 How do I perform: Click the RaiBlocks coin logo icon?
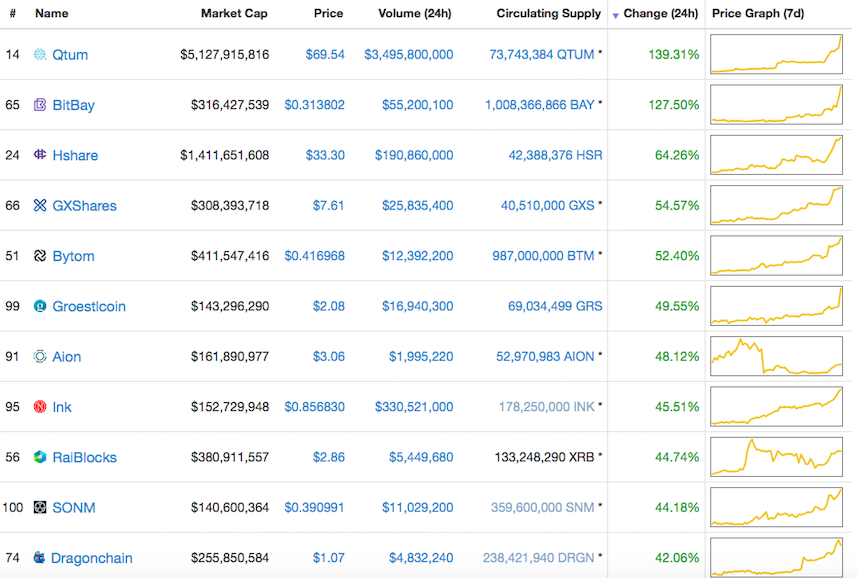[40, 457]
